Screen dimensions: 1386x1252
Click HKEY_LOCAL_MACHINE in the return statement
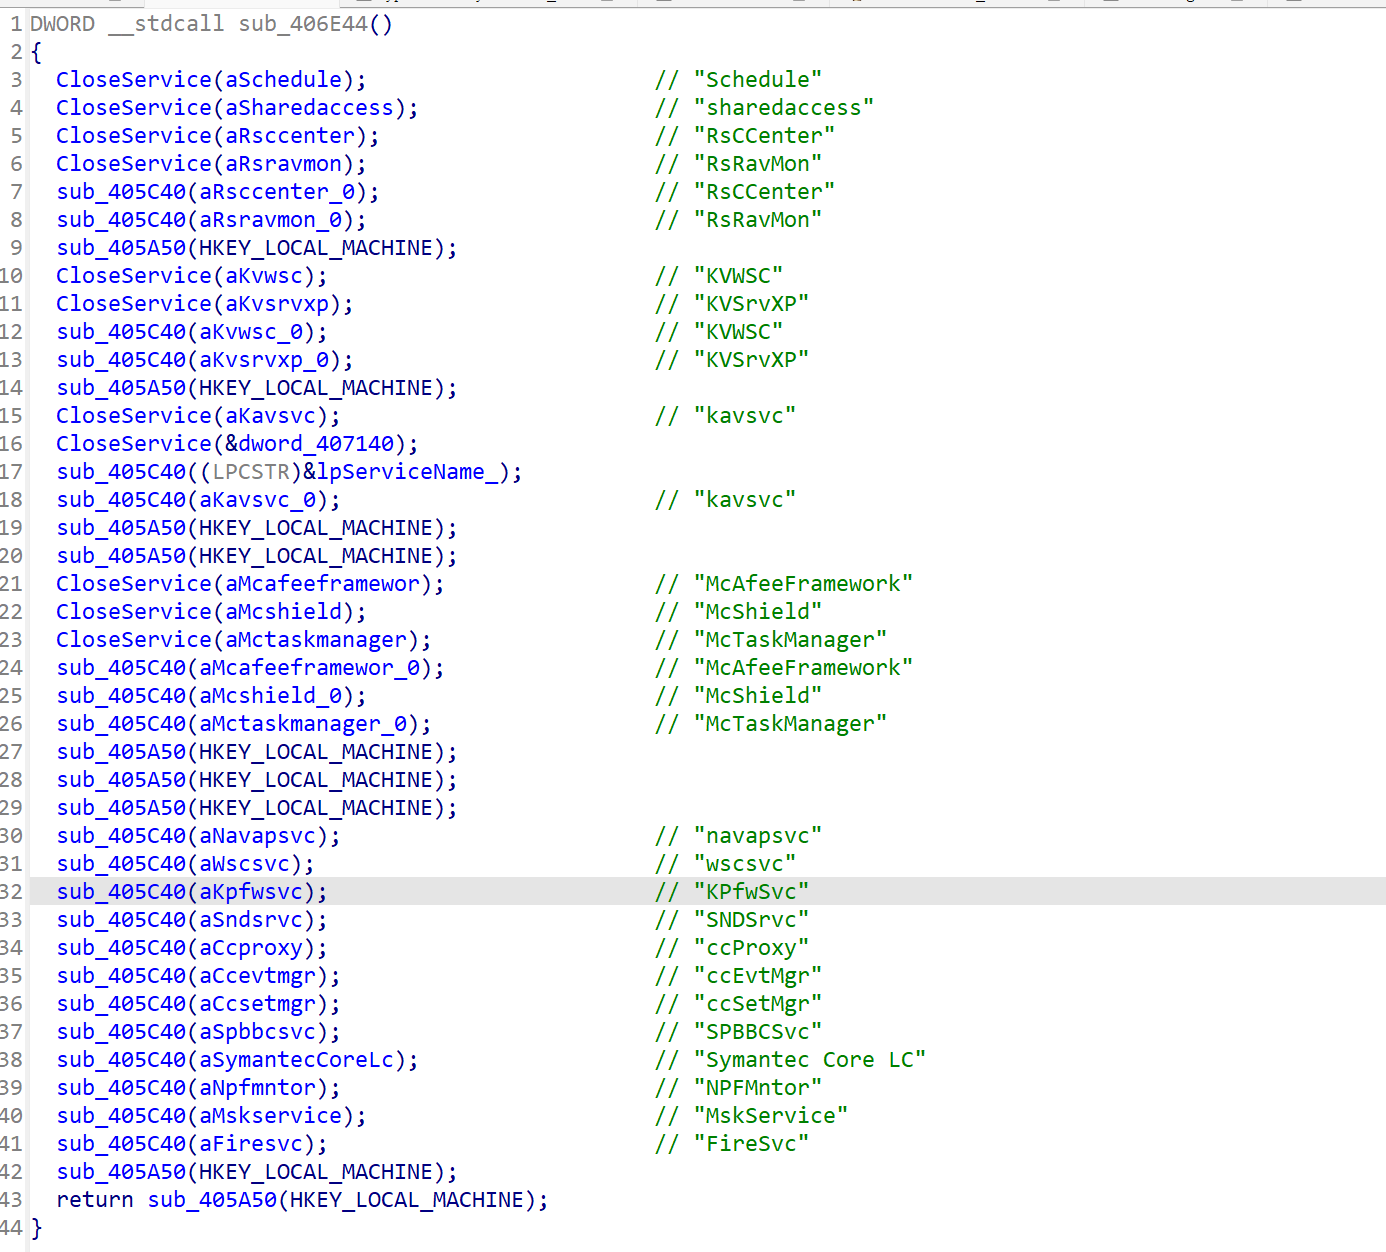pyautogui.click(x=407, y=1199)
